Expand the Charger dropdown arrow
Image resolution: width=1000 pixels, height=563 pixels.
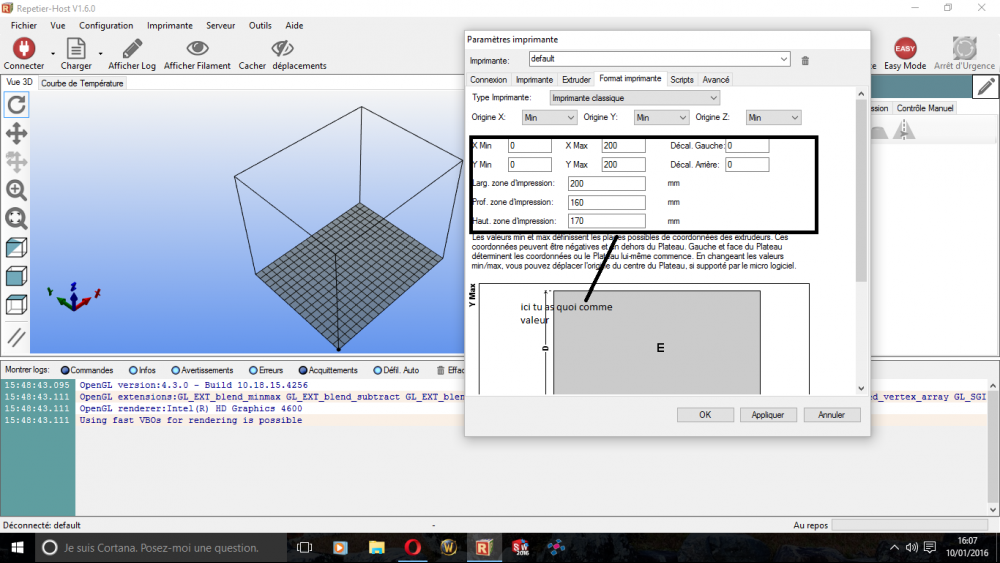click(x=101, y=54)
